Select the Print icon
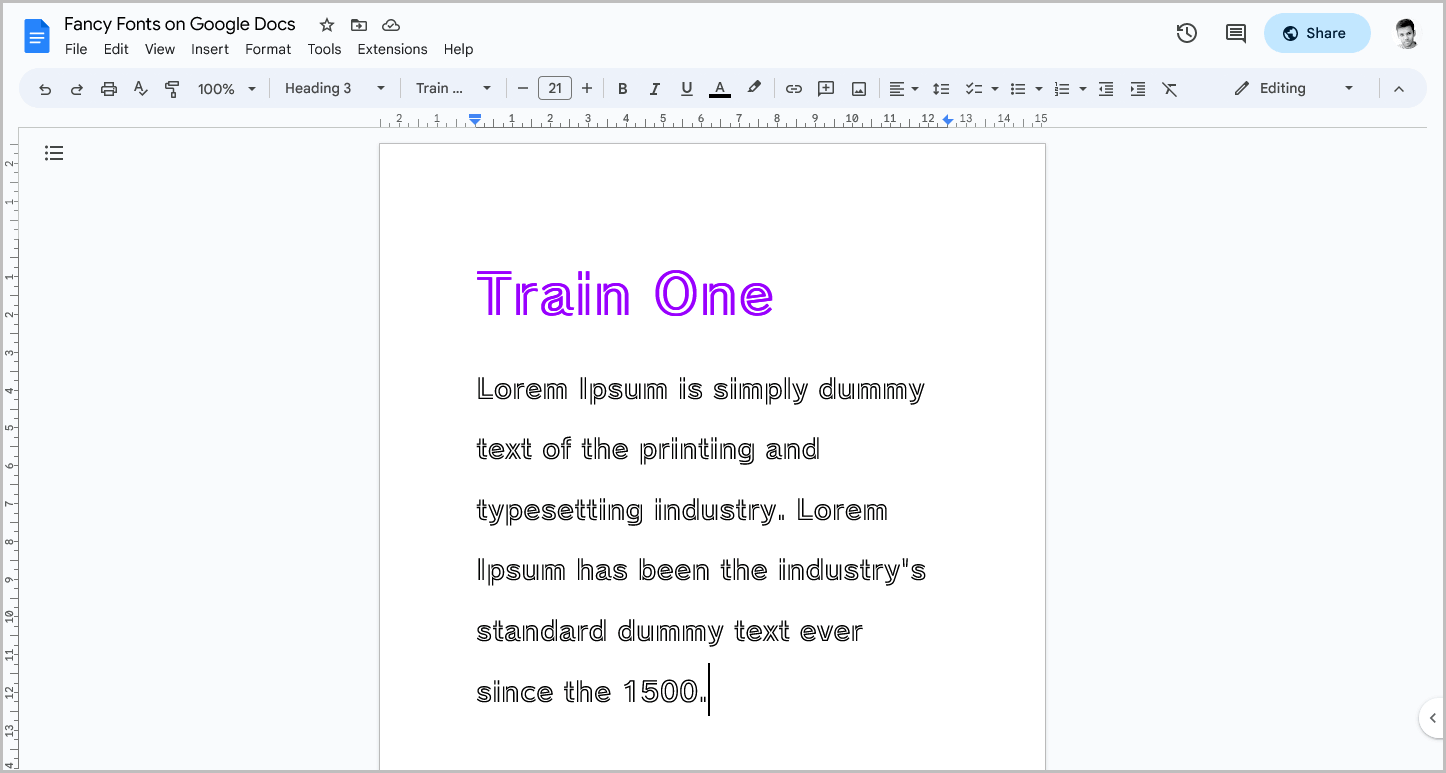Viewport: 1446px width, 773px height. [x=108, y=88]
